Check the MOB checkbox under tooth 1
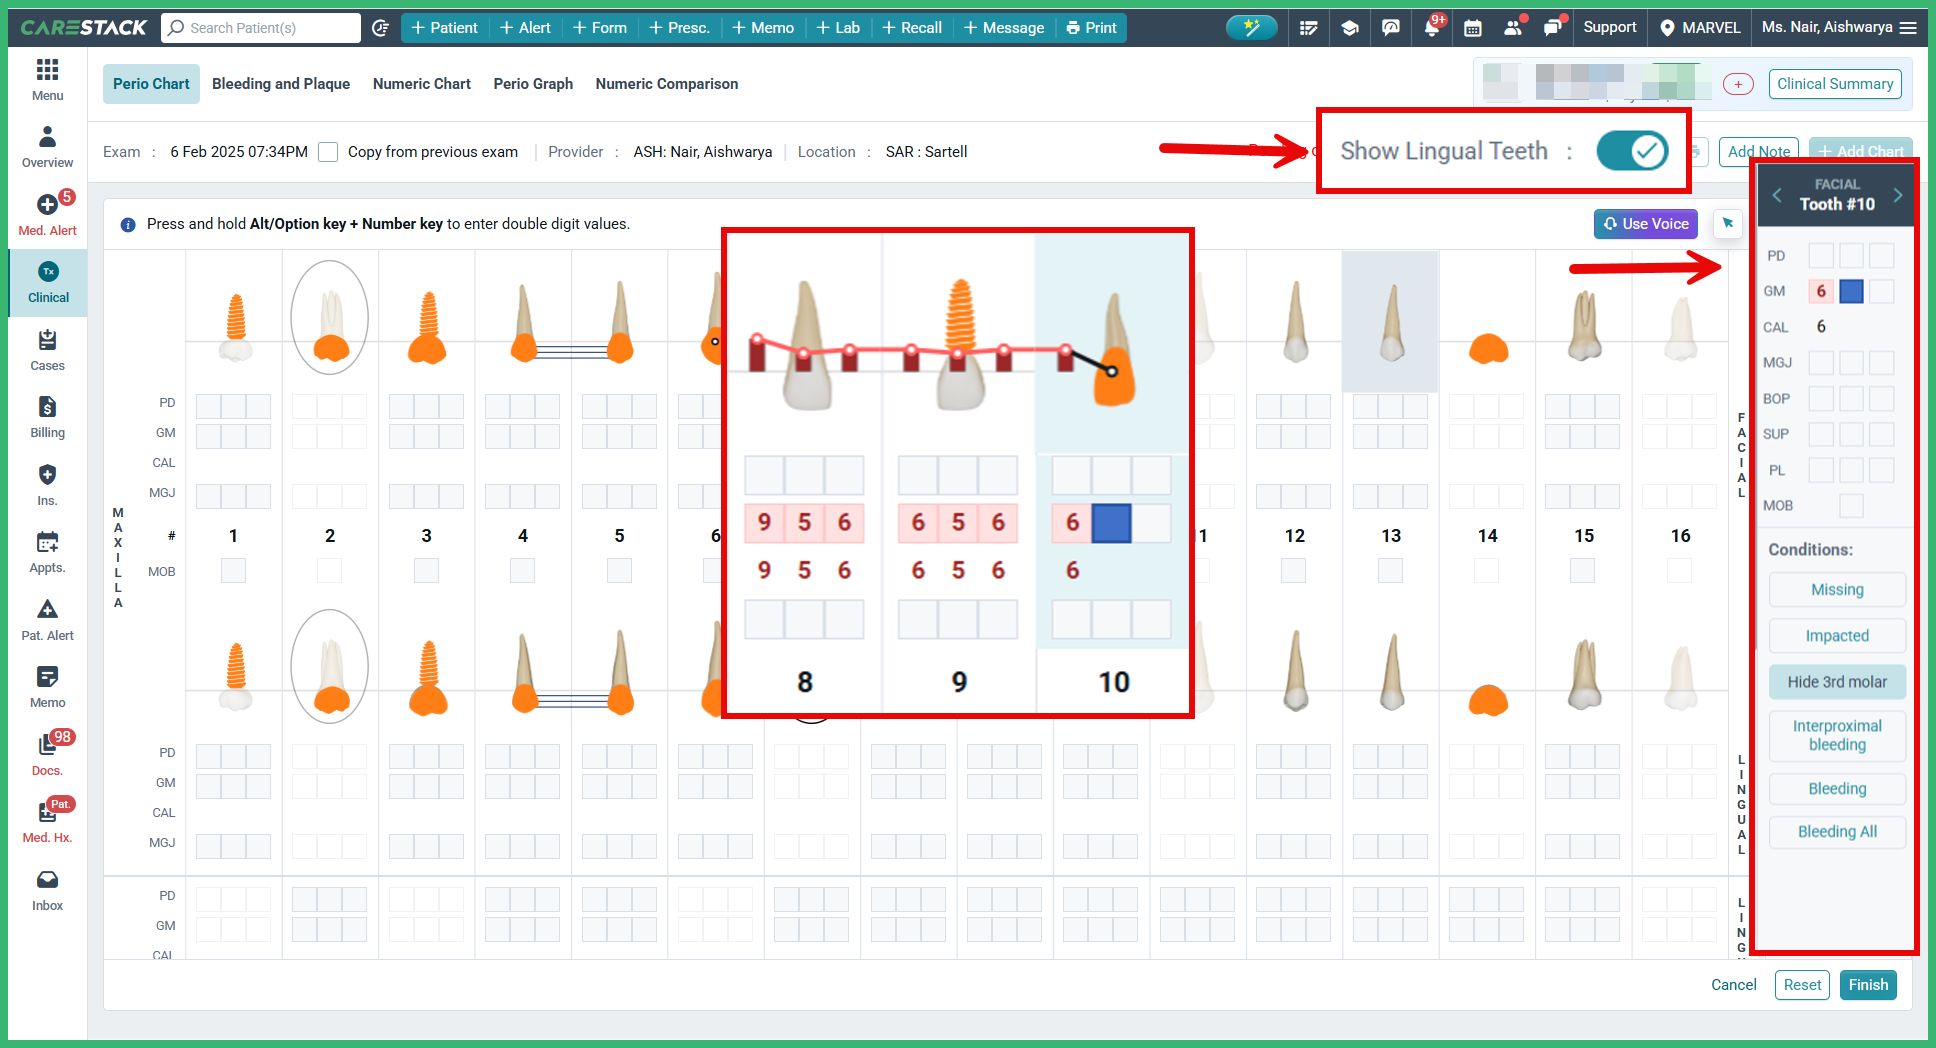Screen dimensions: 1936x1048 (233, 570)
